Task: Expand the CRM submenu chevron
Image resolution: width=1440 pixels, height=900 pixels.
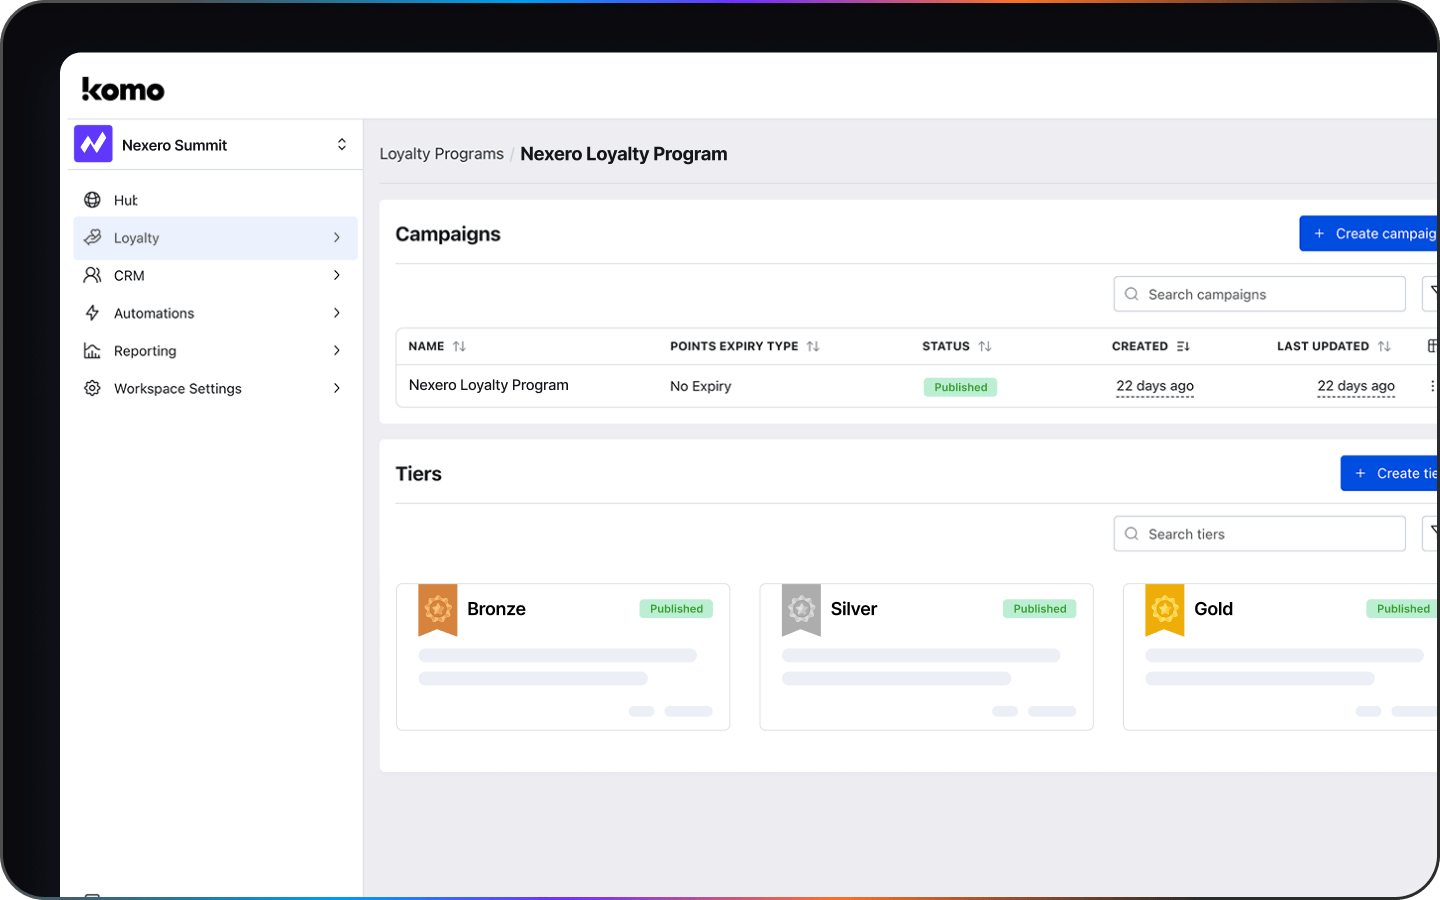Action: coord(337,275)
